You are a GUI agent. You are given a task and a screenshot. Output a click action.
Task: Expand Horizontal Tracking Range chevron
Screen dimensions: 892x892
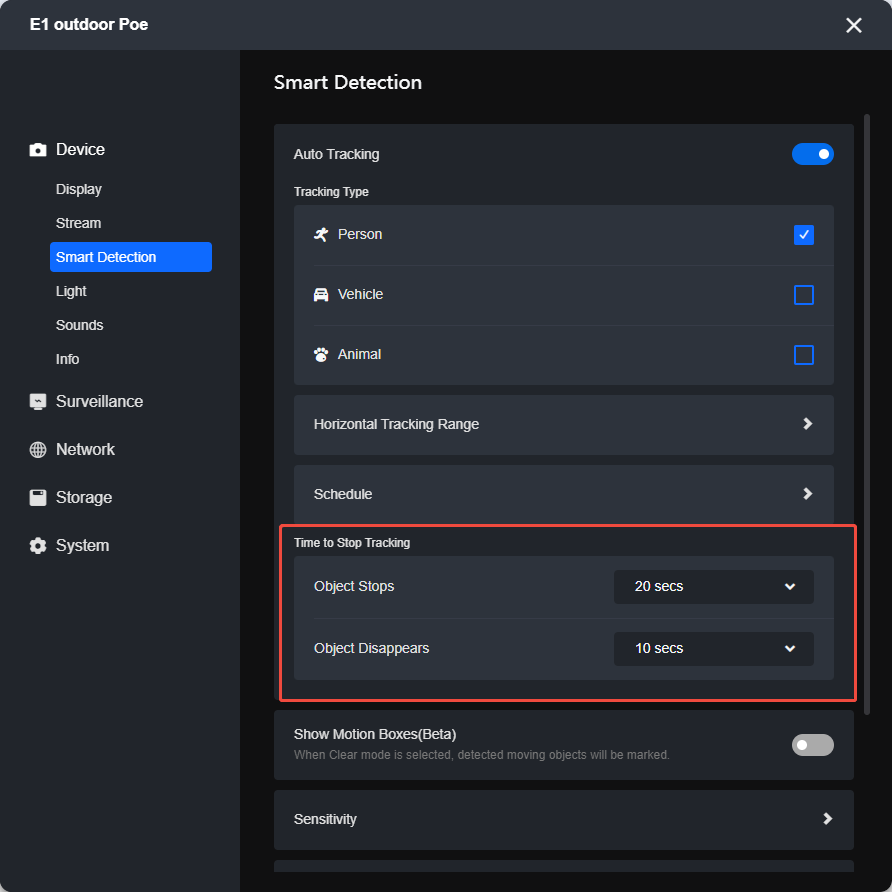pyautogui.click(x=807, y=424)
